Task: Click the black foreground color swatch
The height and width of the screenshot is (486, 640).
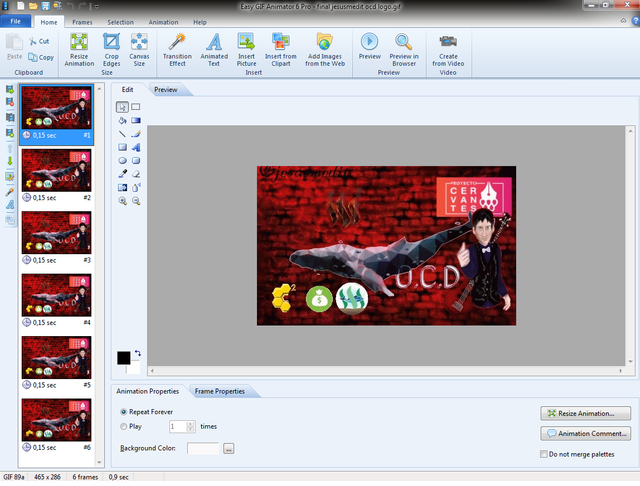Action: [x=124, y=358]
